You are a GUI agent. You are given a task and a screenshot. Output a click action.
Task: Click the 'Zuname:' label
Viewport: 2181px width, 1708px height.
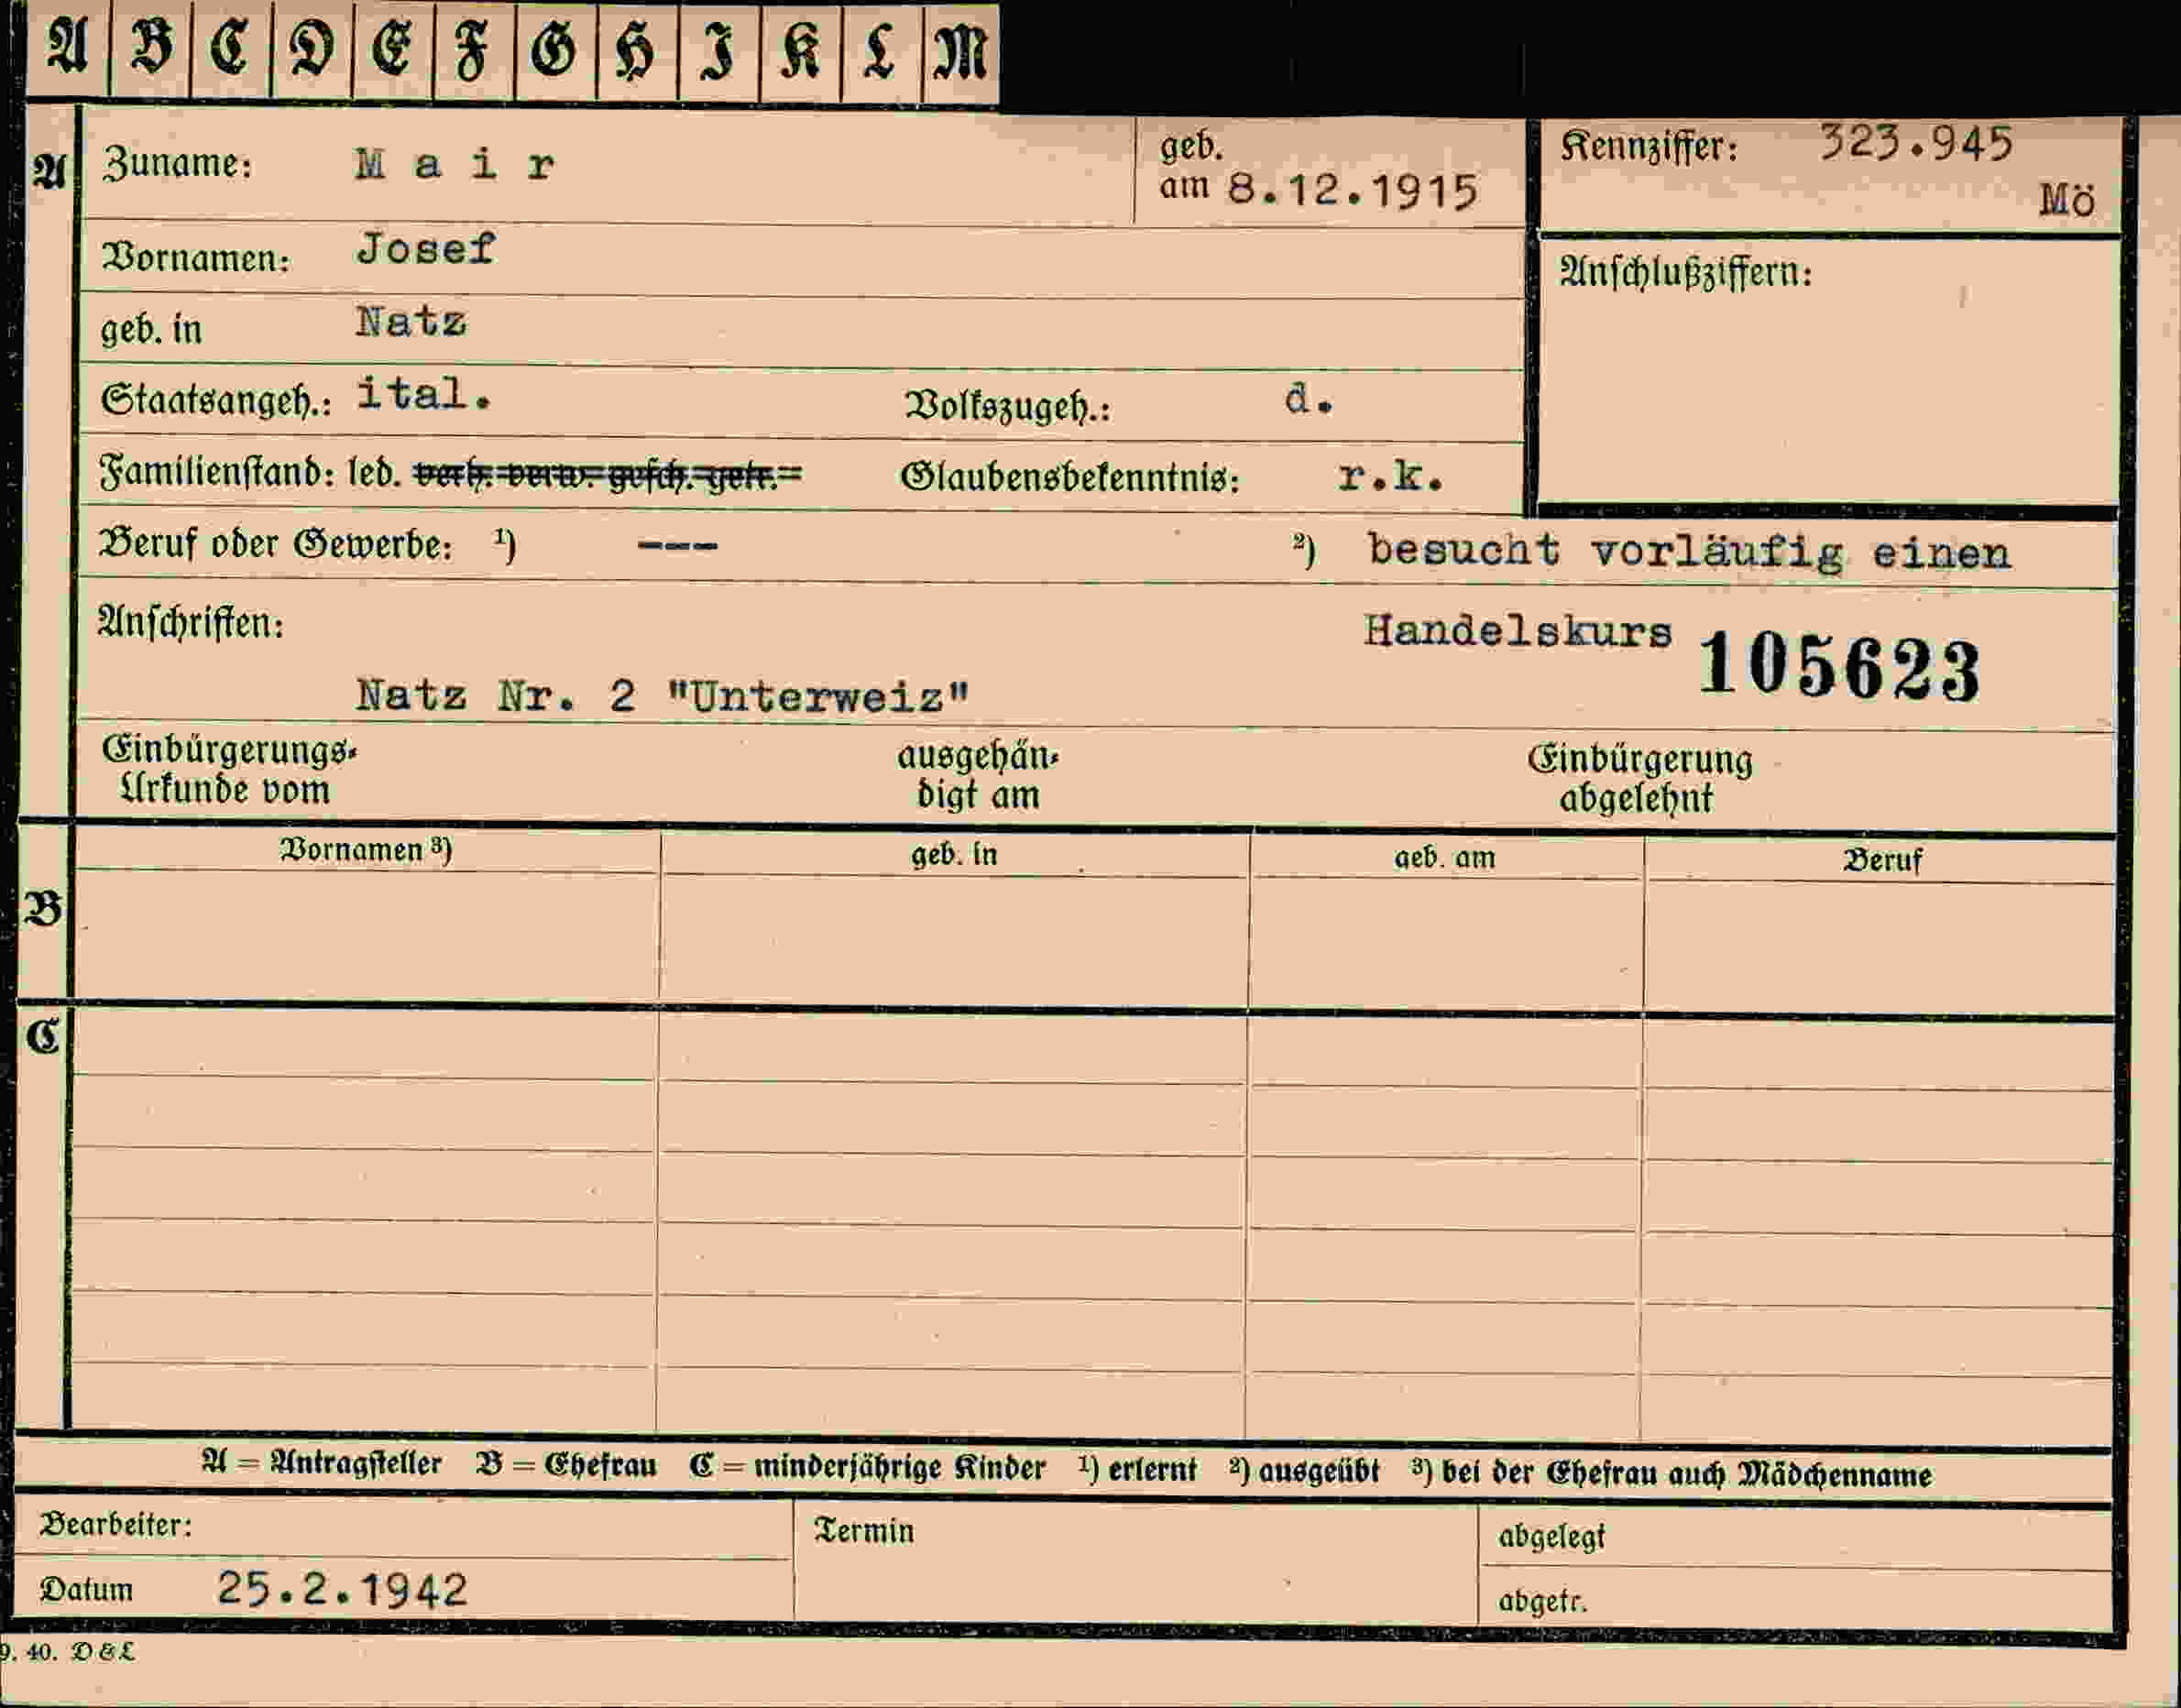pos(177,163)
